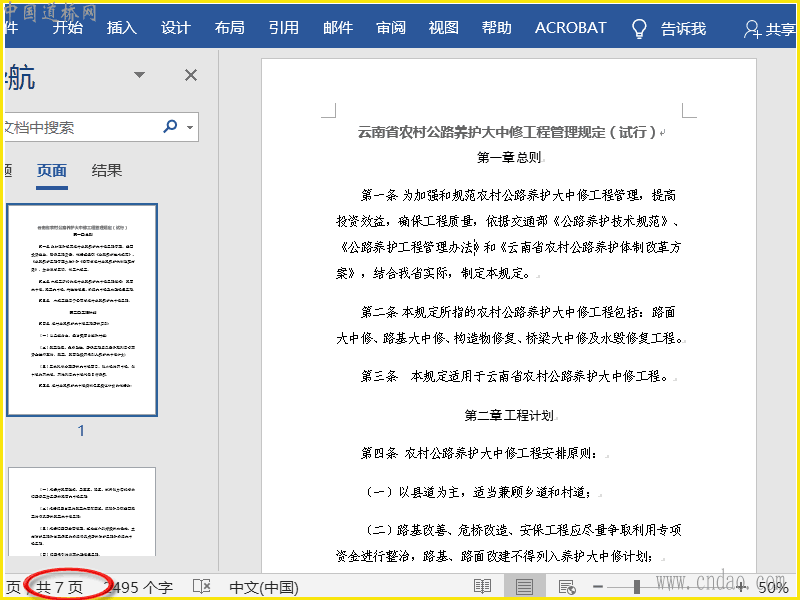The height and width of the screenshot is (600, 800).
Task: Open the 设计 ribbon tab
Action: 176,28
